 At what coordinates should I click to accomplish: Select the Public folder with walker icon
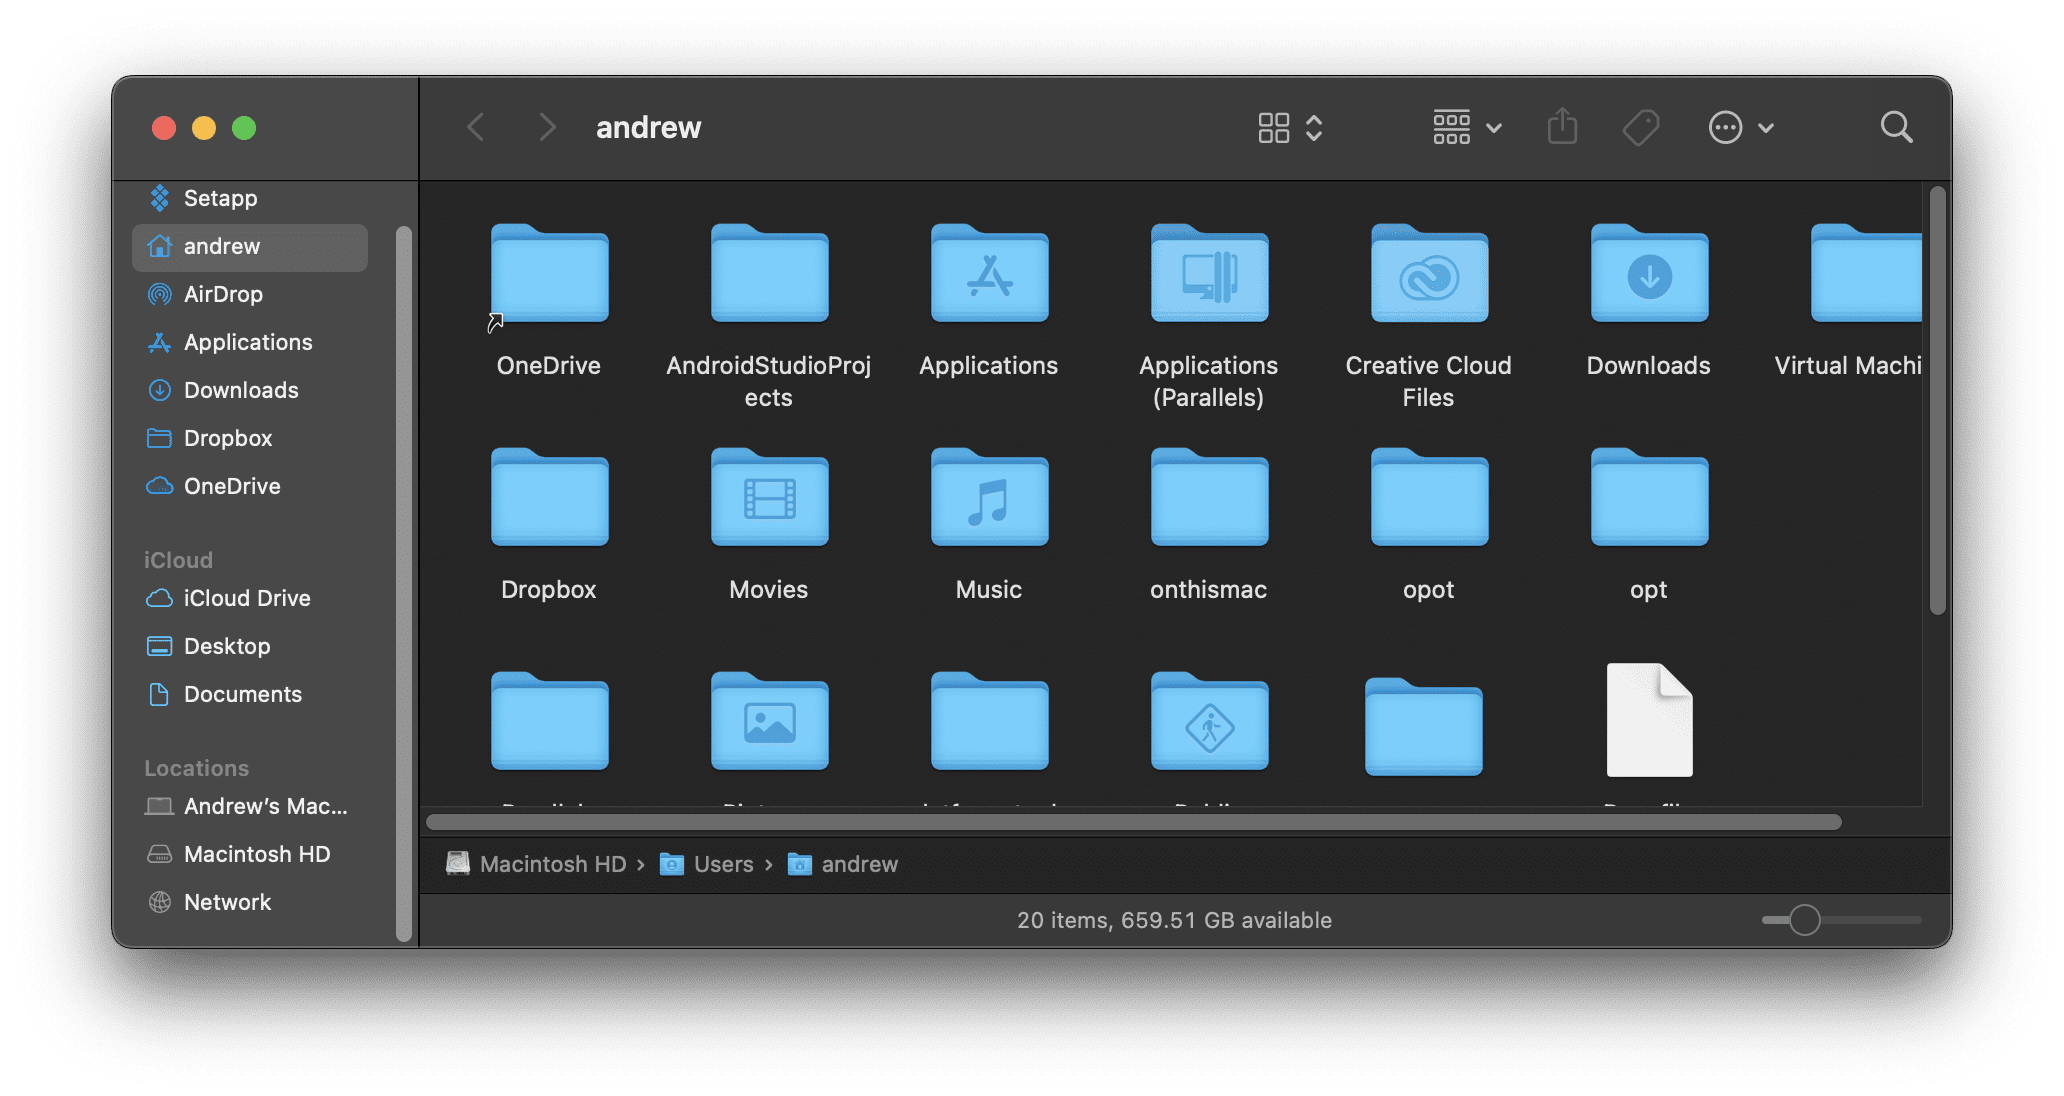[x=1209, y=721]
